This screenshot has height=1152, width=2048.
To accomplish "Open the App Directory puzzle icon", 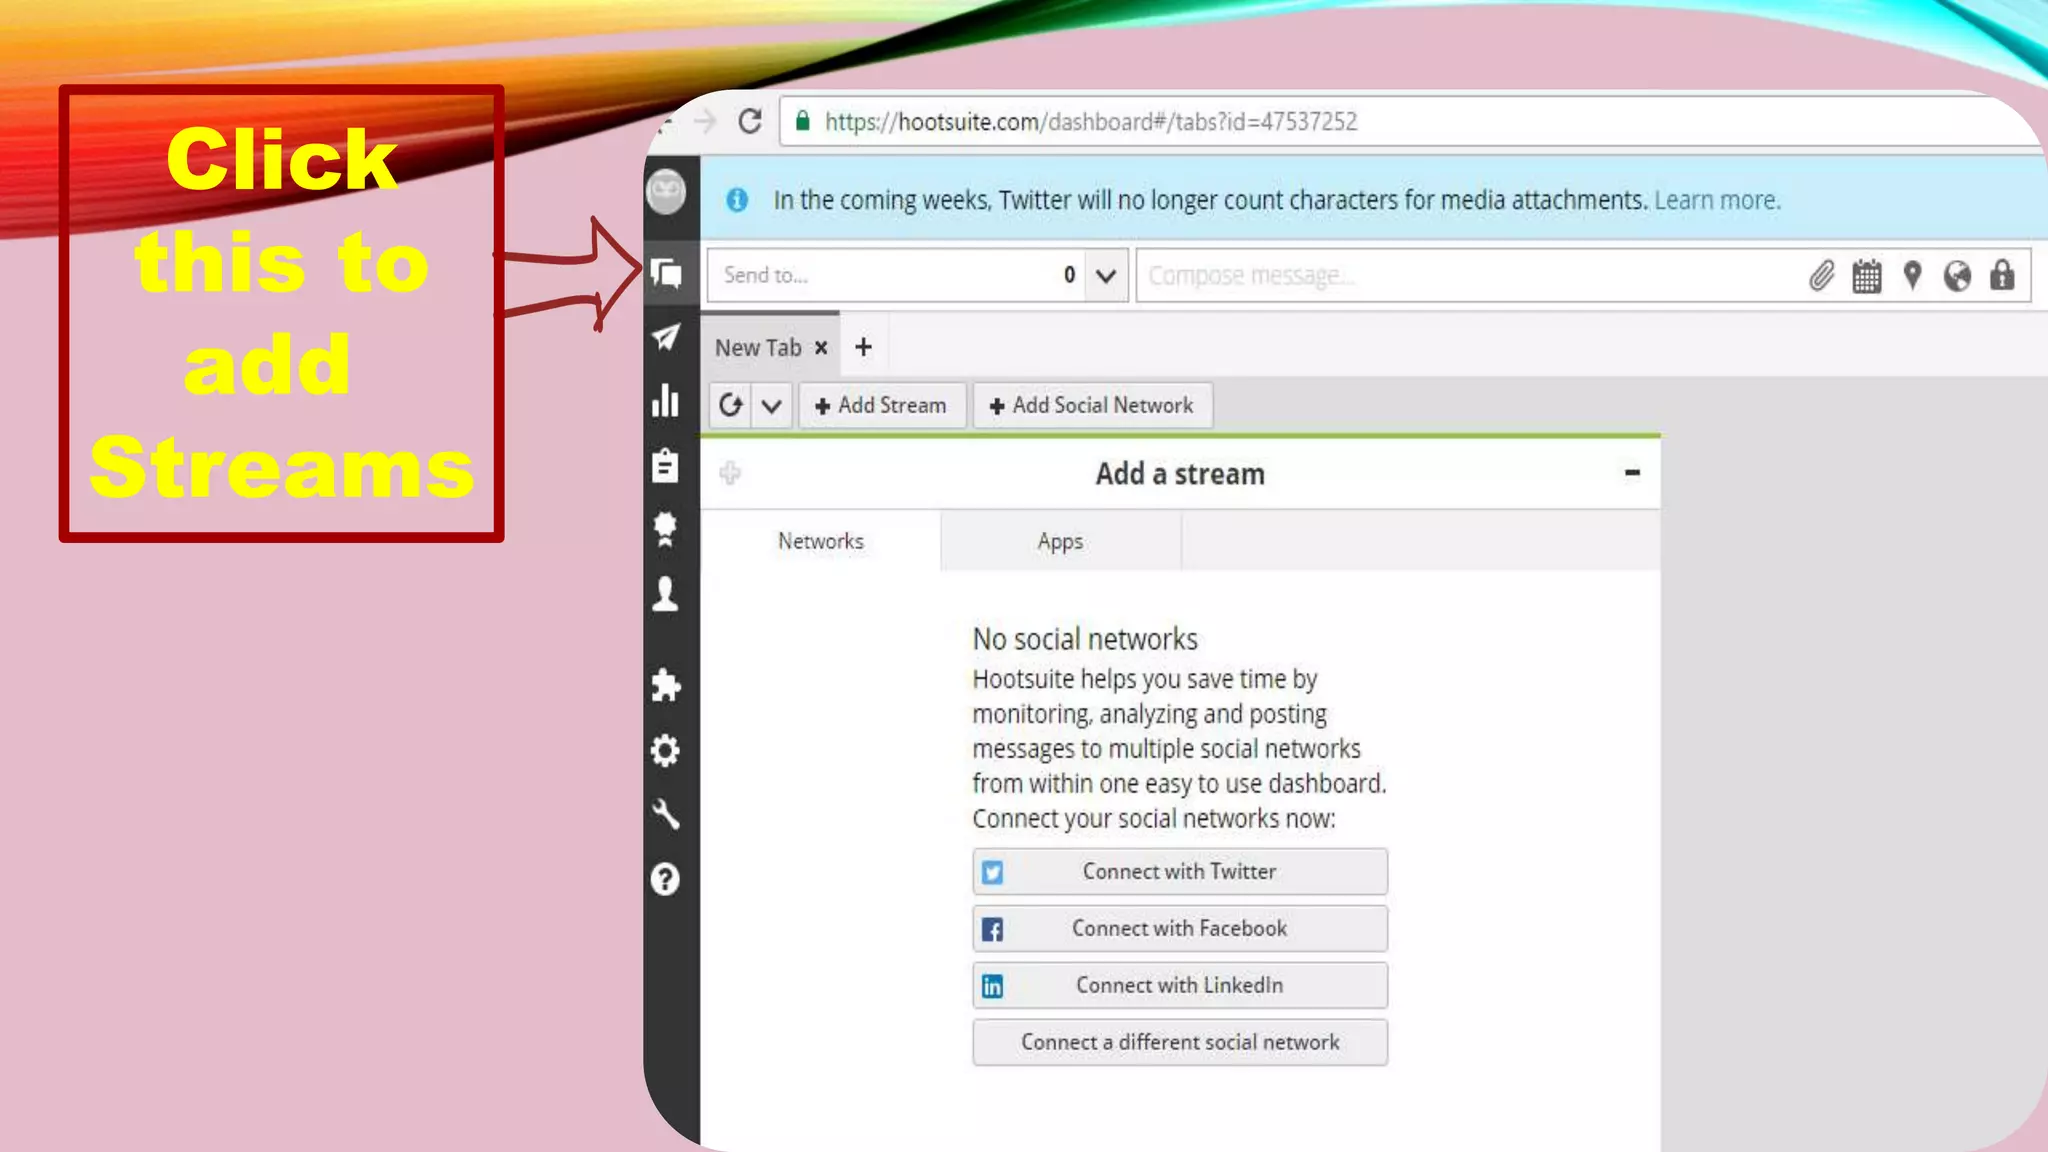I will pyautogui.click(x=666, y=685).
